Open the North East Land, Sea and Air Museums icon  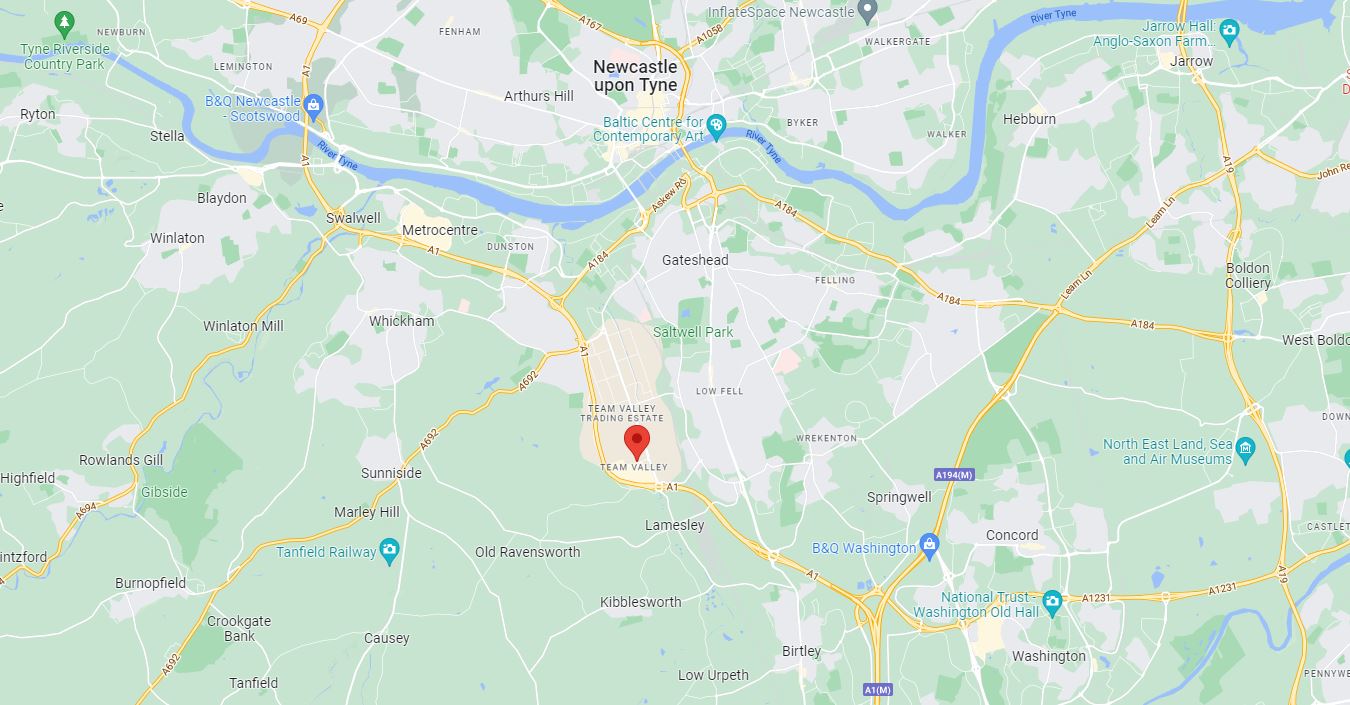pyautogui.click(x=1245, y=447)
